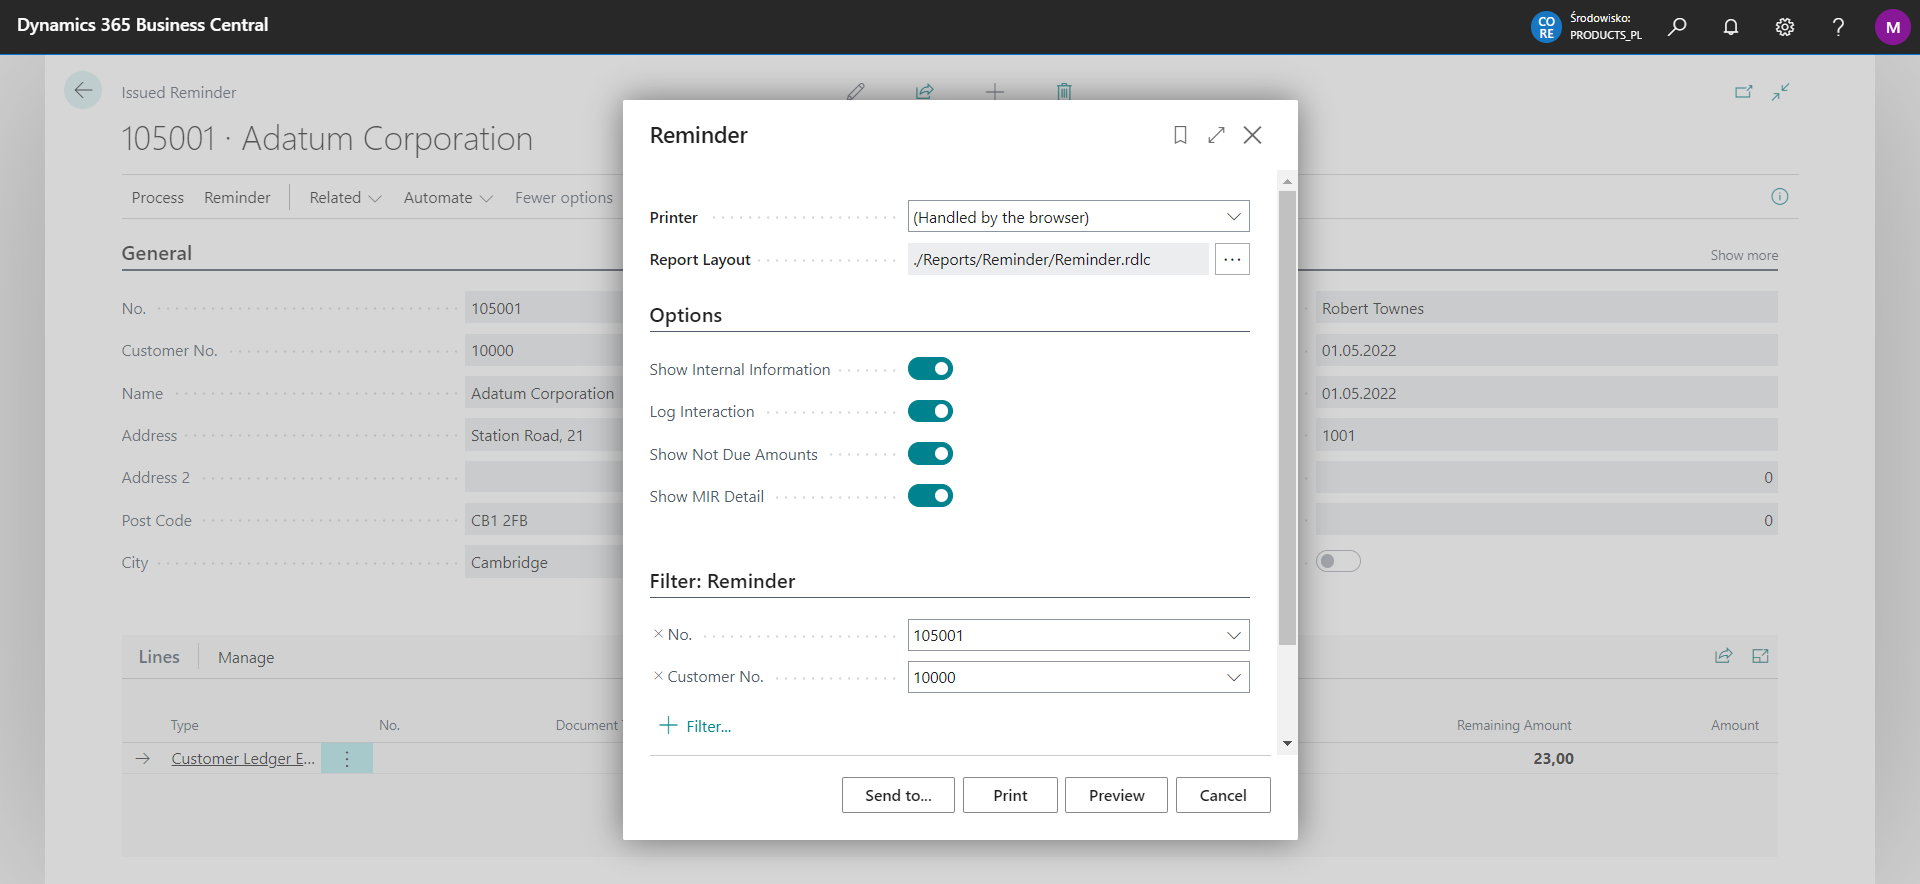This screenshot has height=884, width=1920.
Task: Open the Customer No. filter dropdown arrow
Action: (1234, 677)
